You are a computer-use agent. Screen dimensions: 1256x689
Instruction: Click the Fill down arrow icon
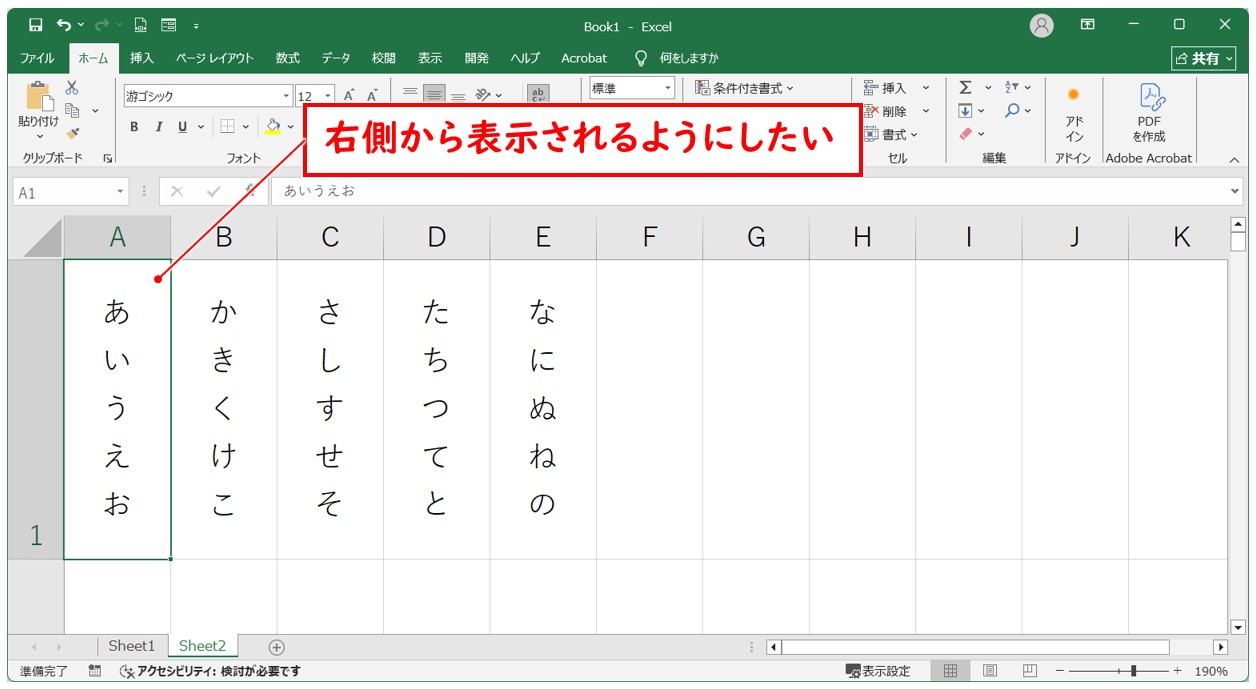click(965, 111)
